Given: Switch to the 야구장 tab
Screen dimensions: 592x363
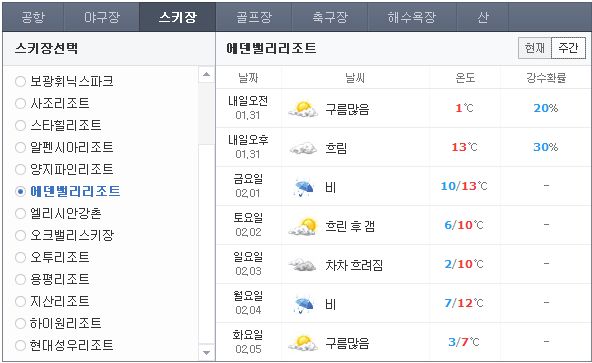Looking at the screenshot, I should 102,17.
